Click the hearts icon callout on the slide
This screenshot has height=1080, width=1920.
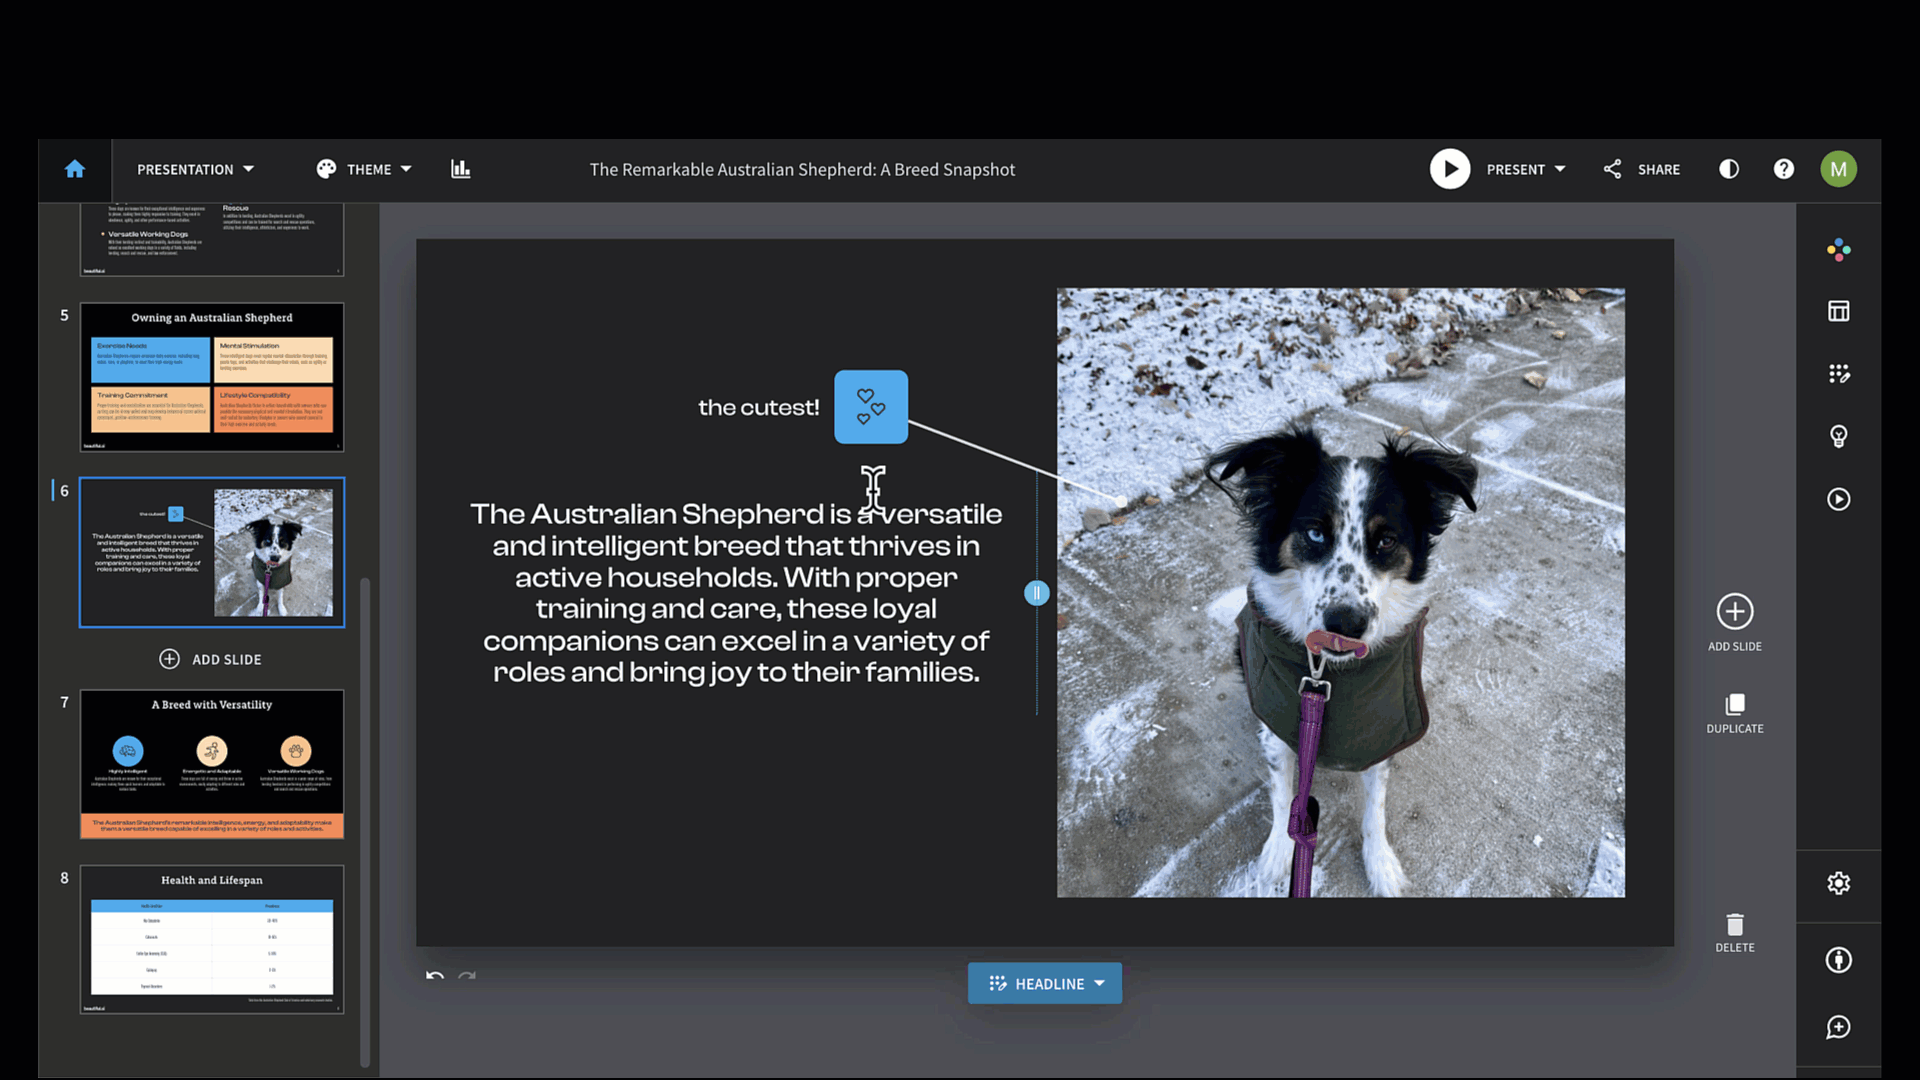click(871, 407)
